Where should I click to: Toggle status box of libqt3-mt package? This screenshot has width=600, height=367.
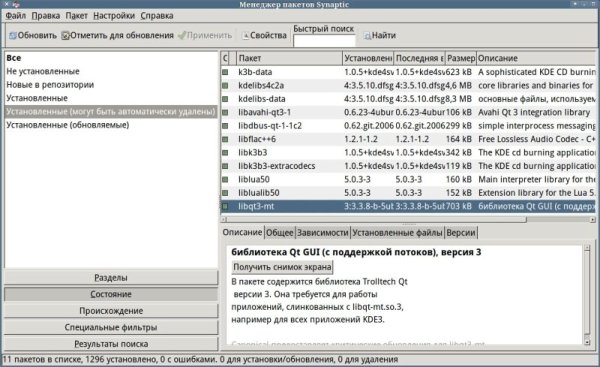[x=225, y=206]
